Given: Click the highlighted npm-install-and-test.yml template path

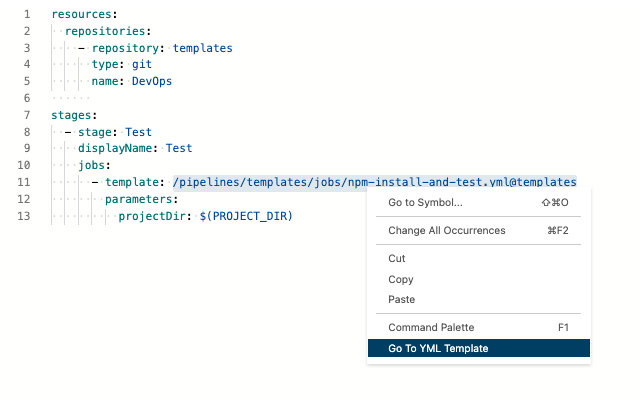Looking at the screenshot, I should (374, 182).
